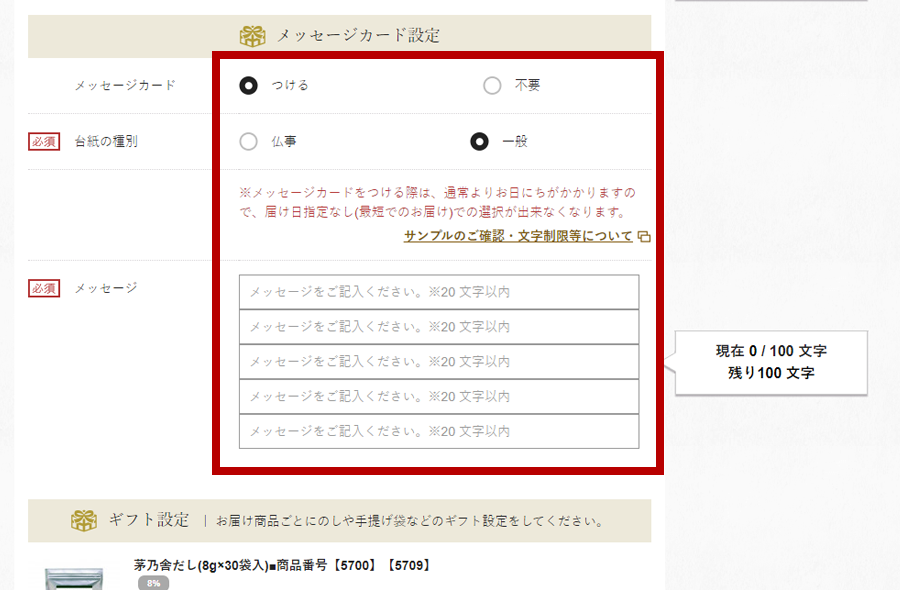Click the red ※メッセージカードをつける際は notice text
Viewport: 900px width, 590px height.
[437, 202]
